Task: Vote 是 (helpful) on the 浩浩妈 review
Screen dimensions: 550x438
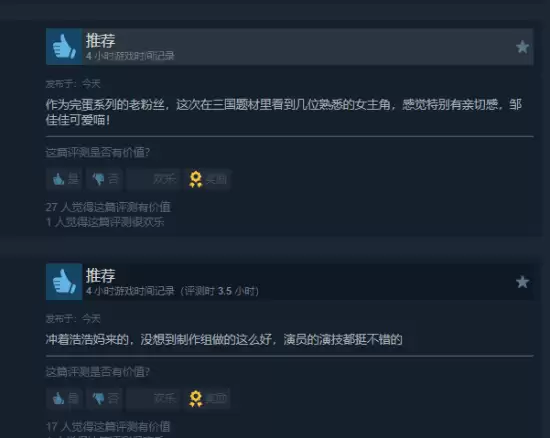Action: tap(64, 398)
